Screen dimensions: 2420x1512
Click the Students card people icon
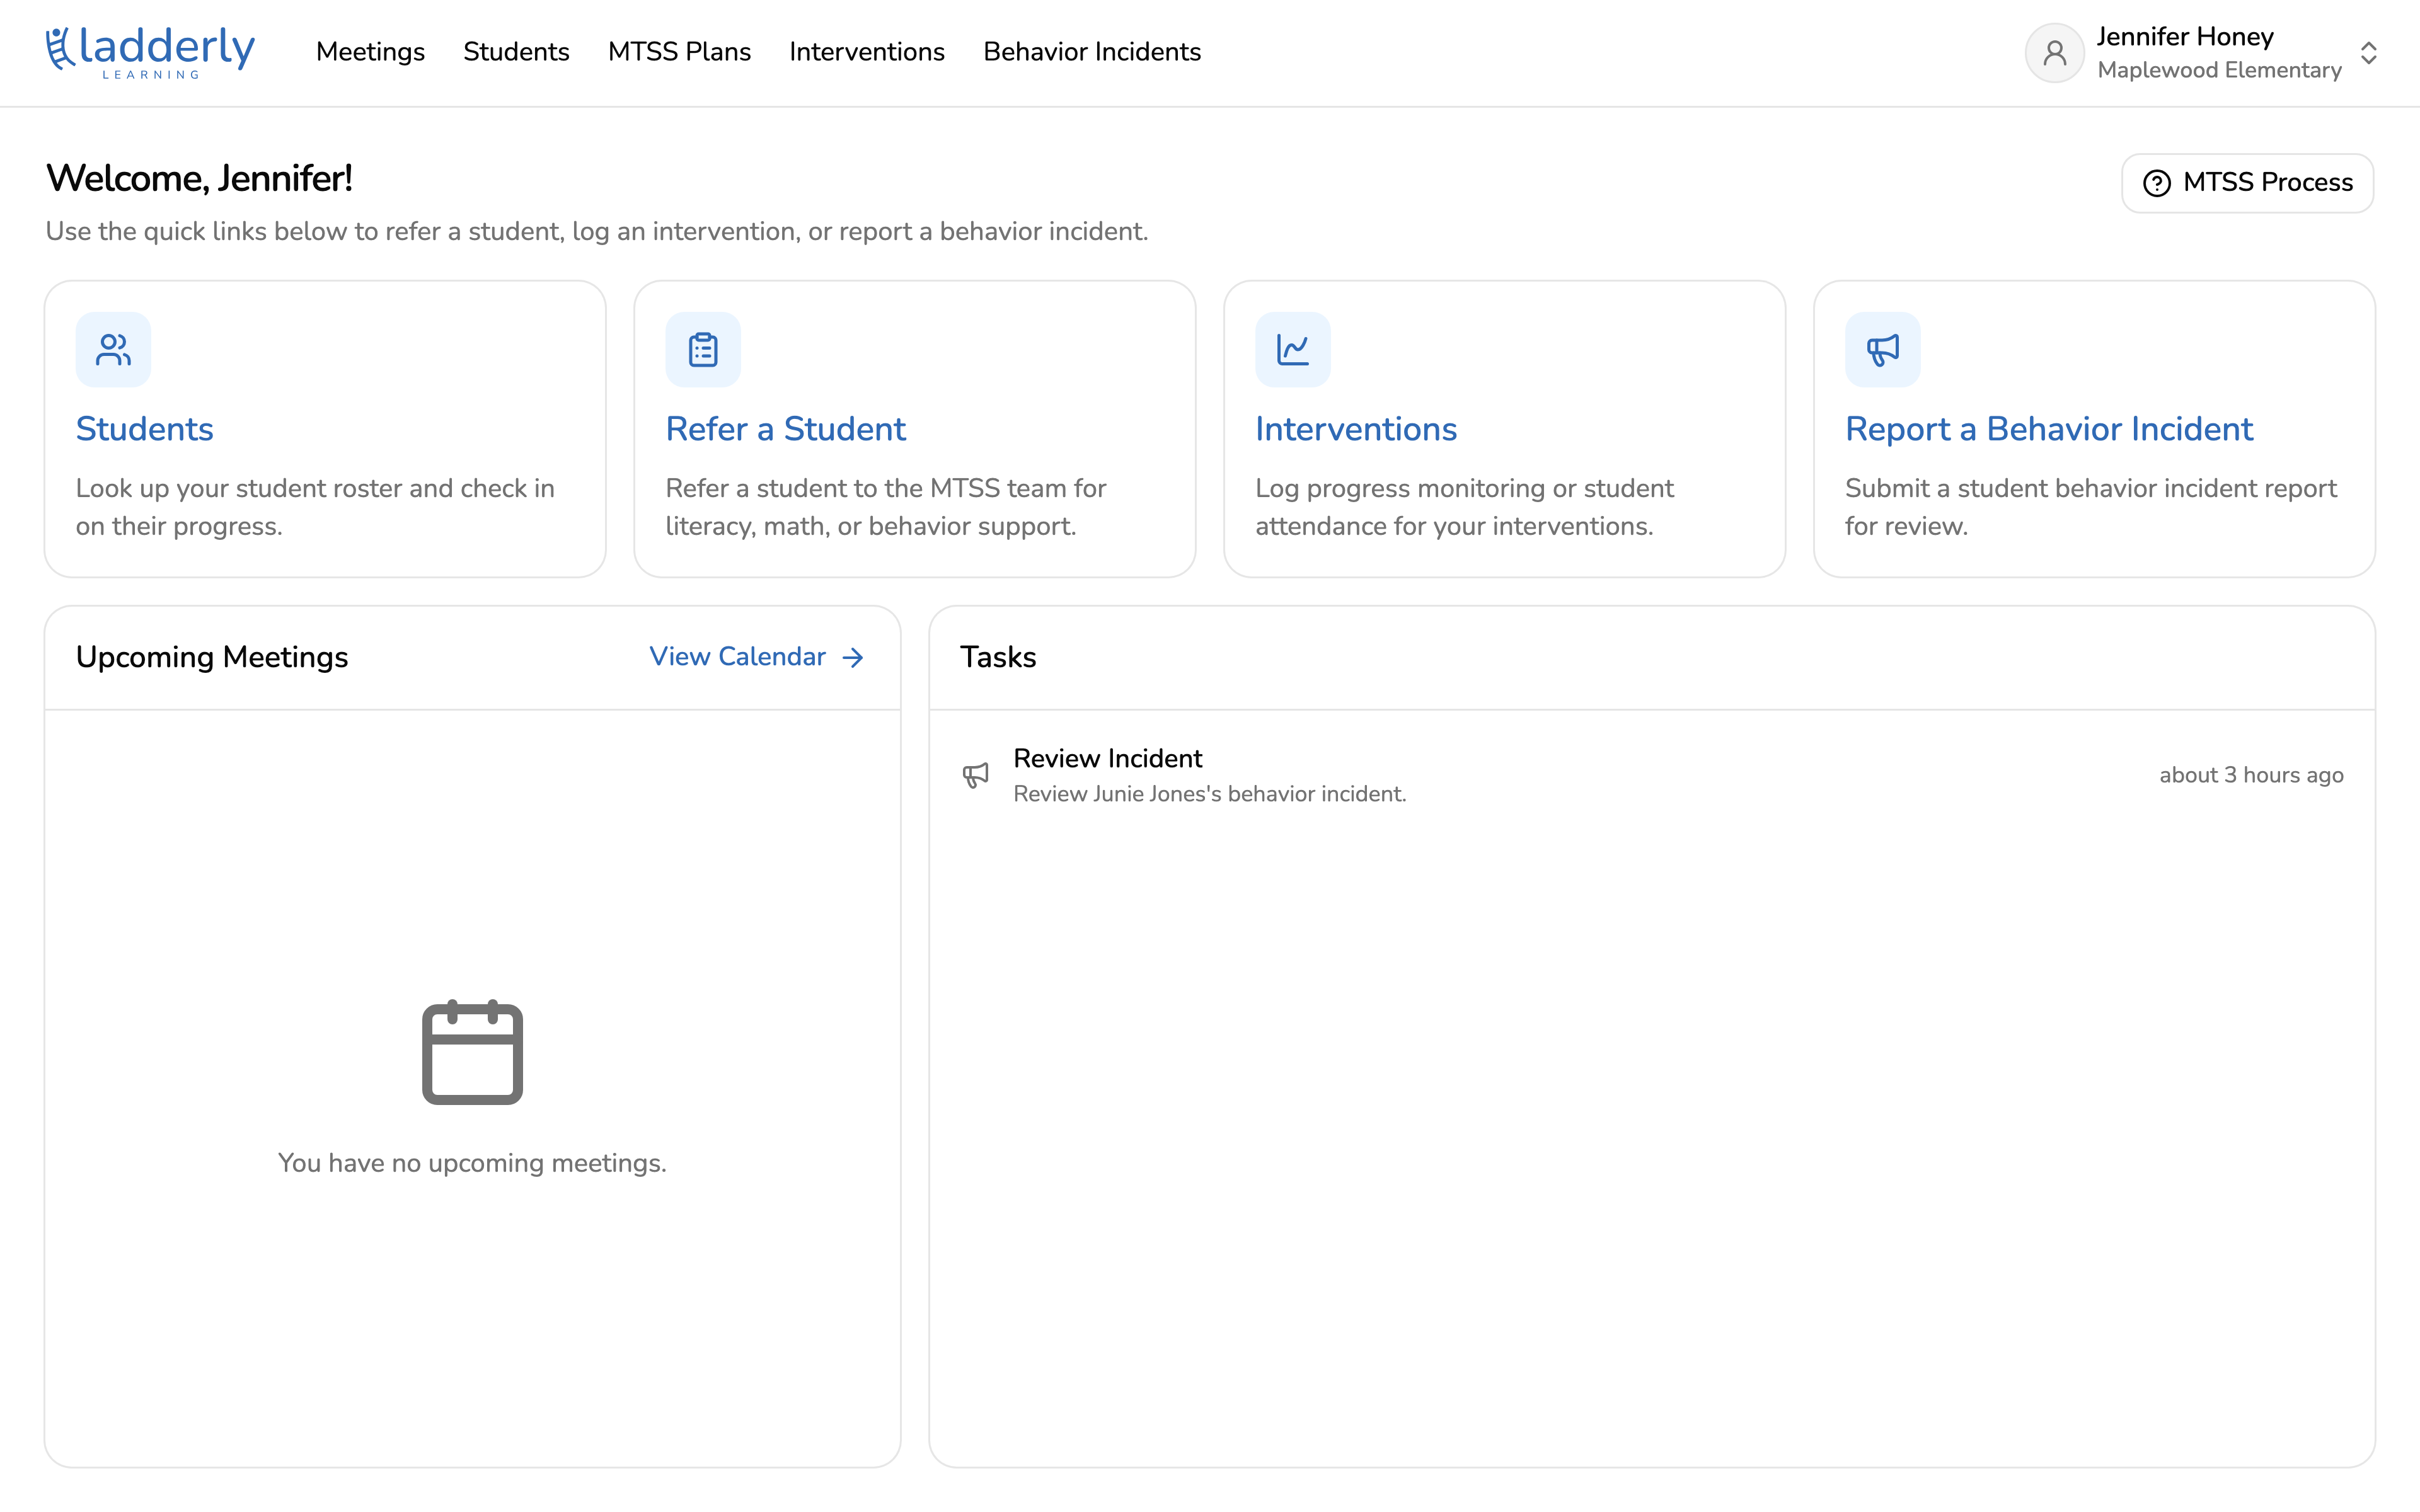click(x=113, y=349)
